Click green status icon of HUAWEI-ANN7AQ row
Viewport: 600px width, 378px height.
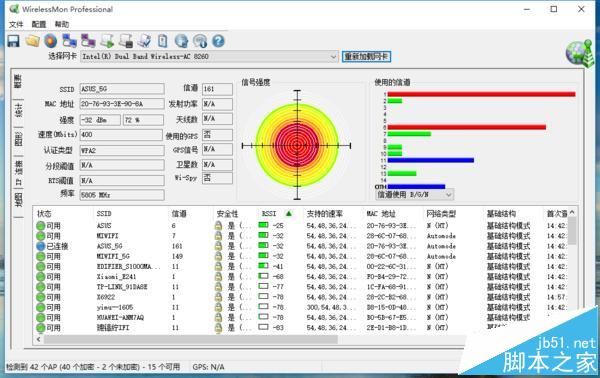click(x=41, y=318)
